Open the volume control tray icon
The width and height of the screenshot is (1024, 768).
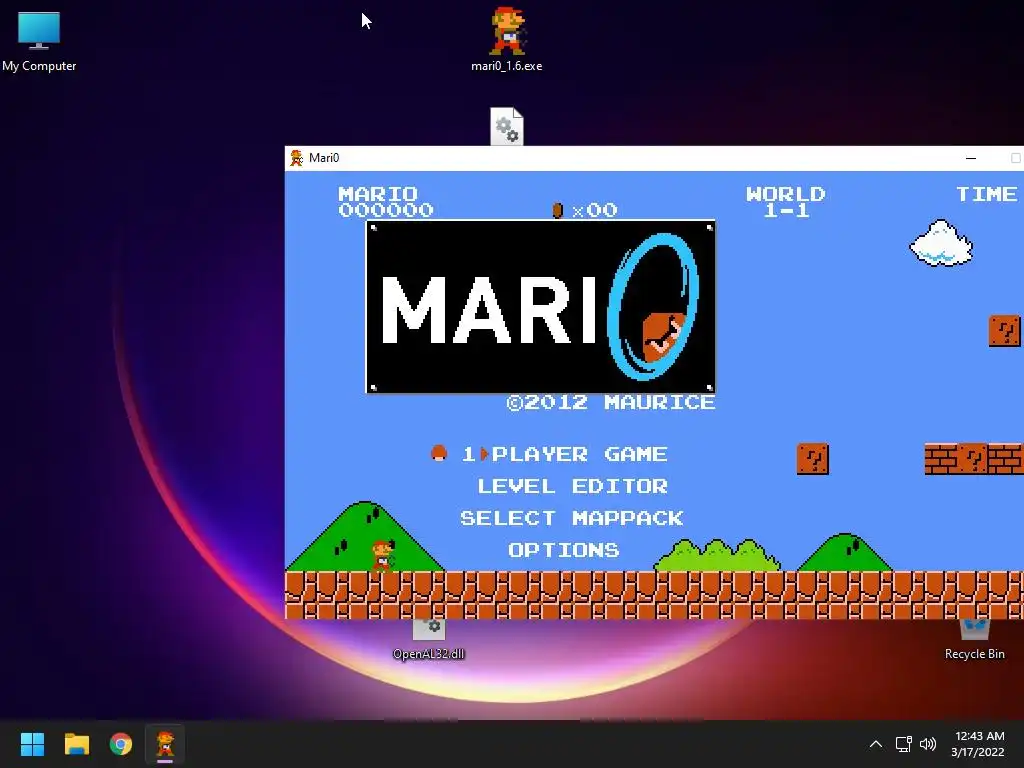coord(927,744)
